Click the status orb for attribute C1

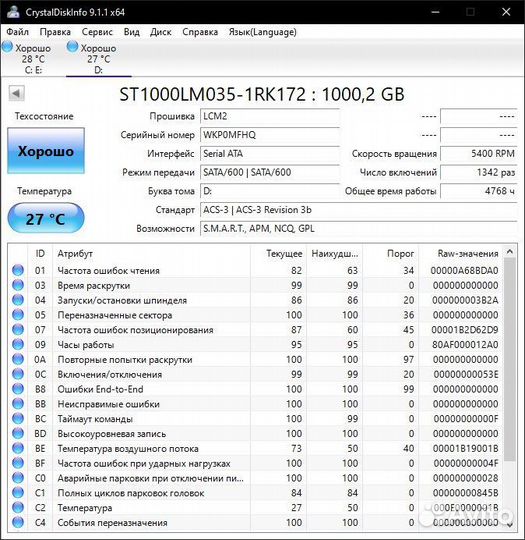18,492
